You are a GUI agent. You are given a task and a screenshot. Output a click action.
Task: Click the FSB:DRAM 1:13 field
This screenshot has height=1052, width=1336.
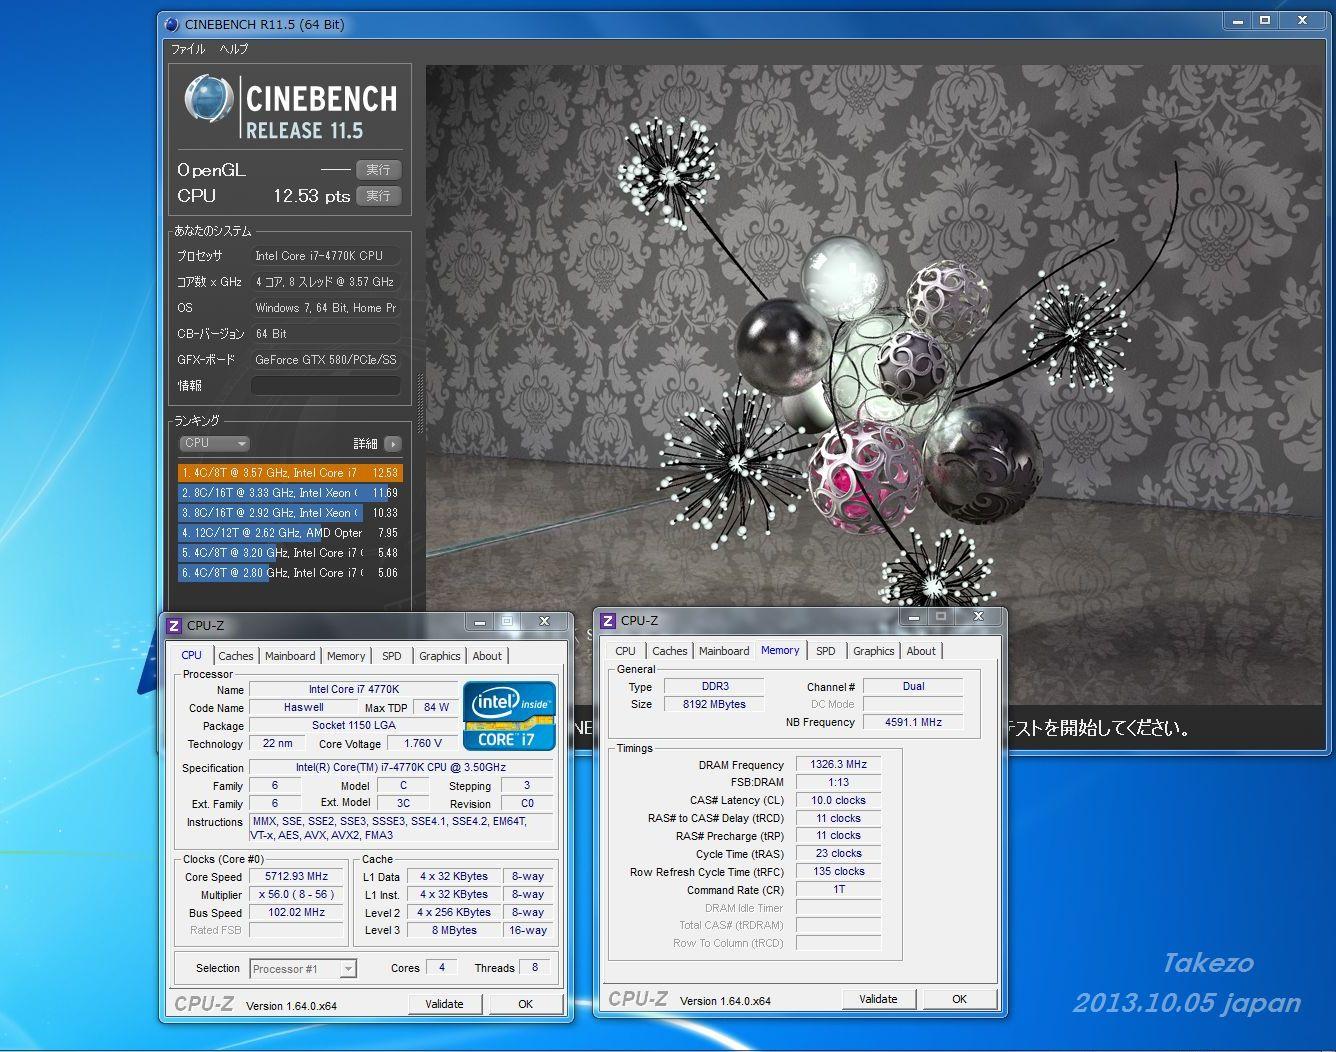pyautogui.click(x=839, y=783)
